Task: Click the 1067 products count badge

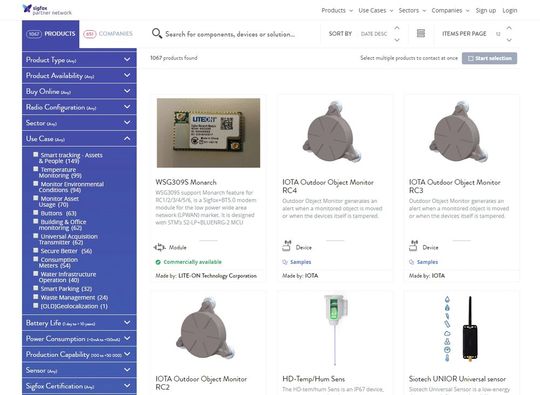Action: coord(34,34)
